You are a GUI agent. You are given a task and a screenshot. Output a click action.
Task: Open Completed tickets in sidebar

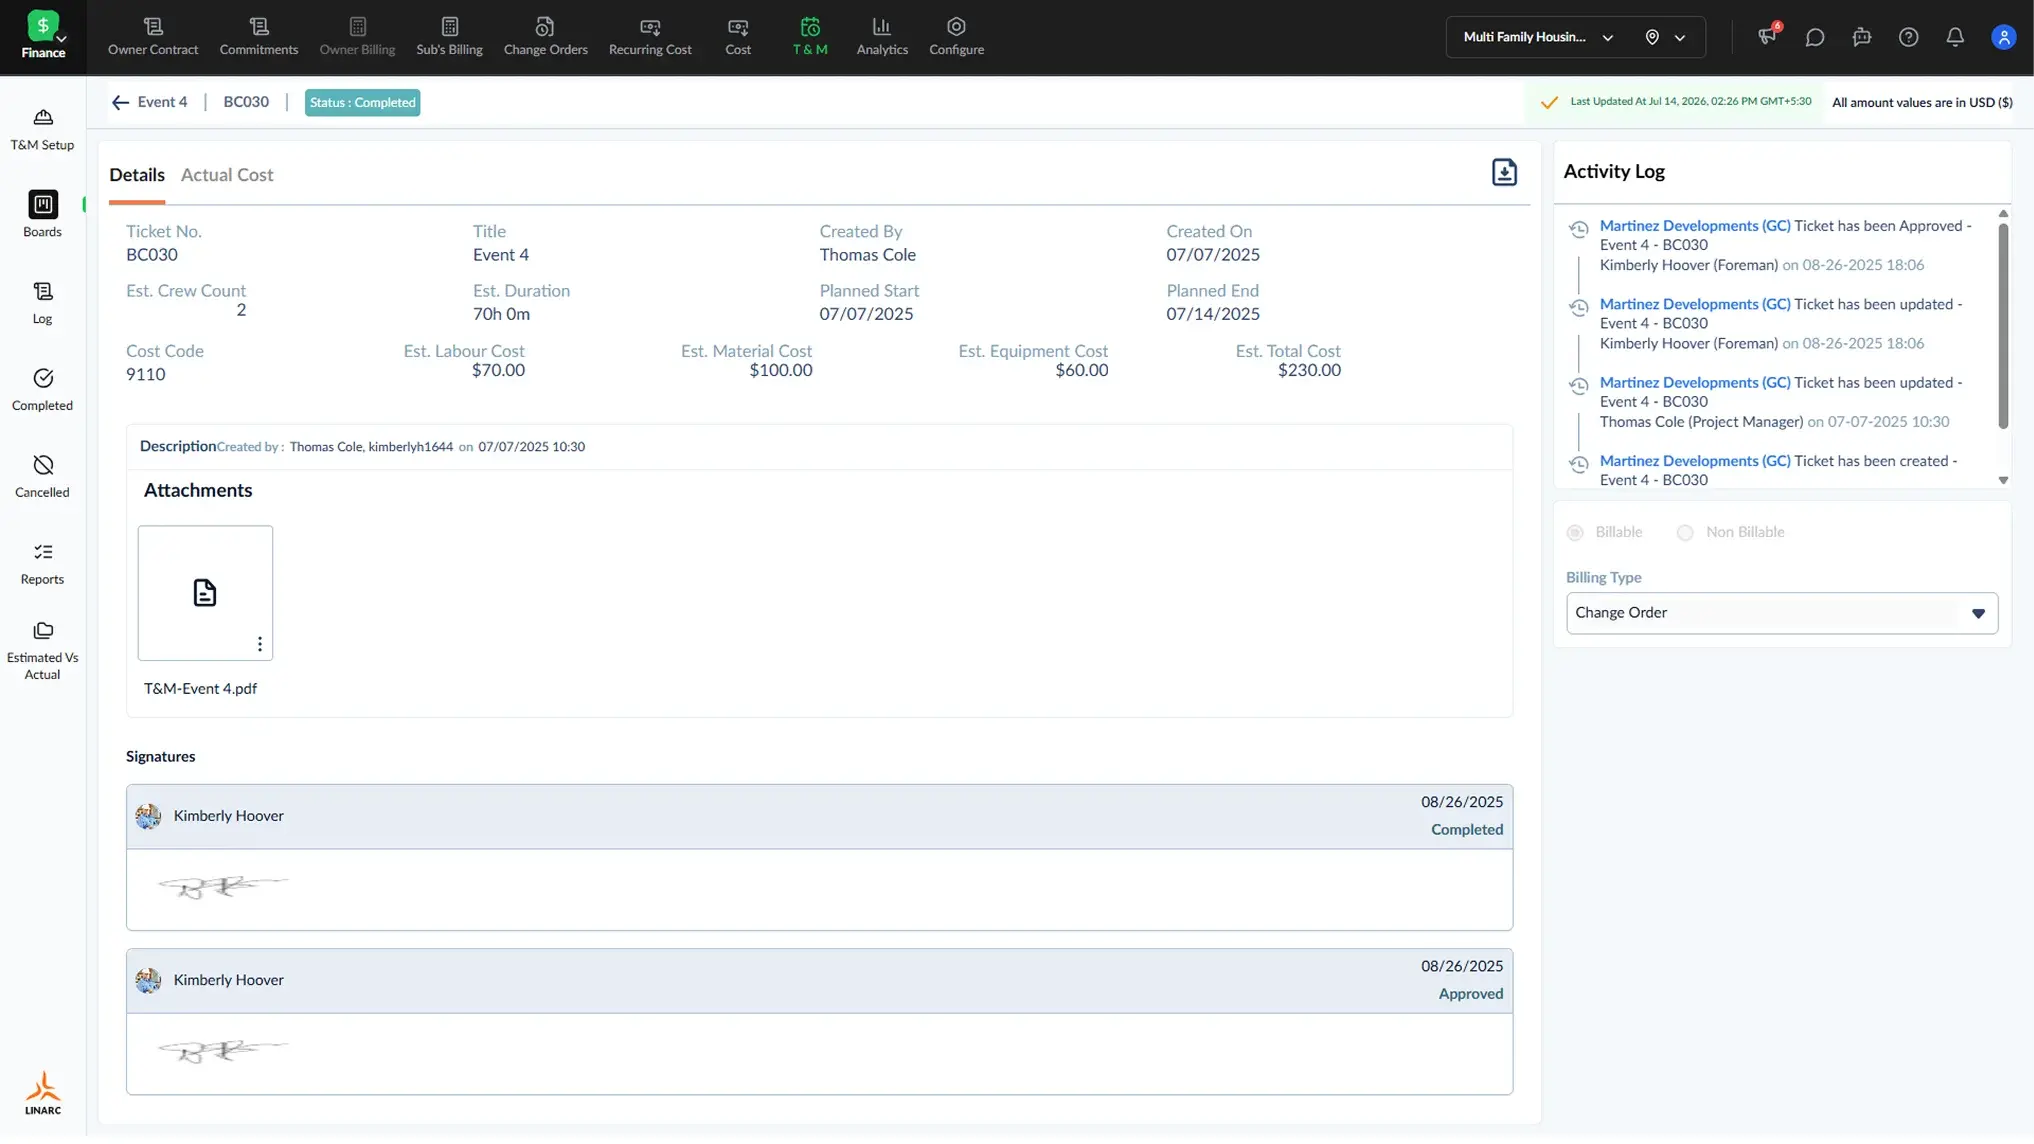(42, 389)
